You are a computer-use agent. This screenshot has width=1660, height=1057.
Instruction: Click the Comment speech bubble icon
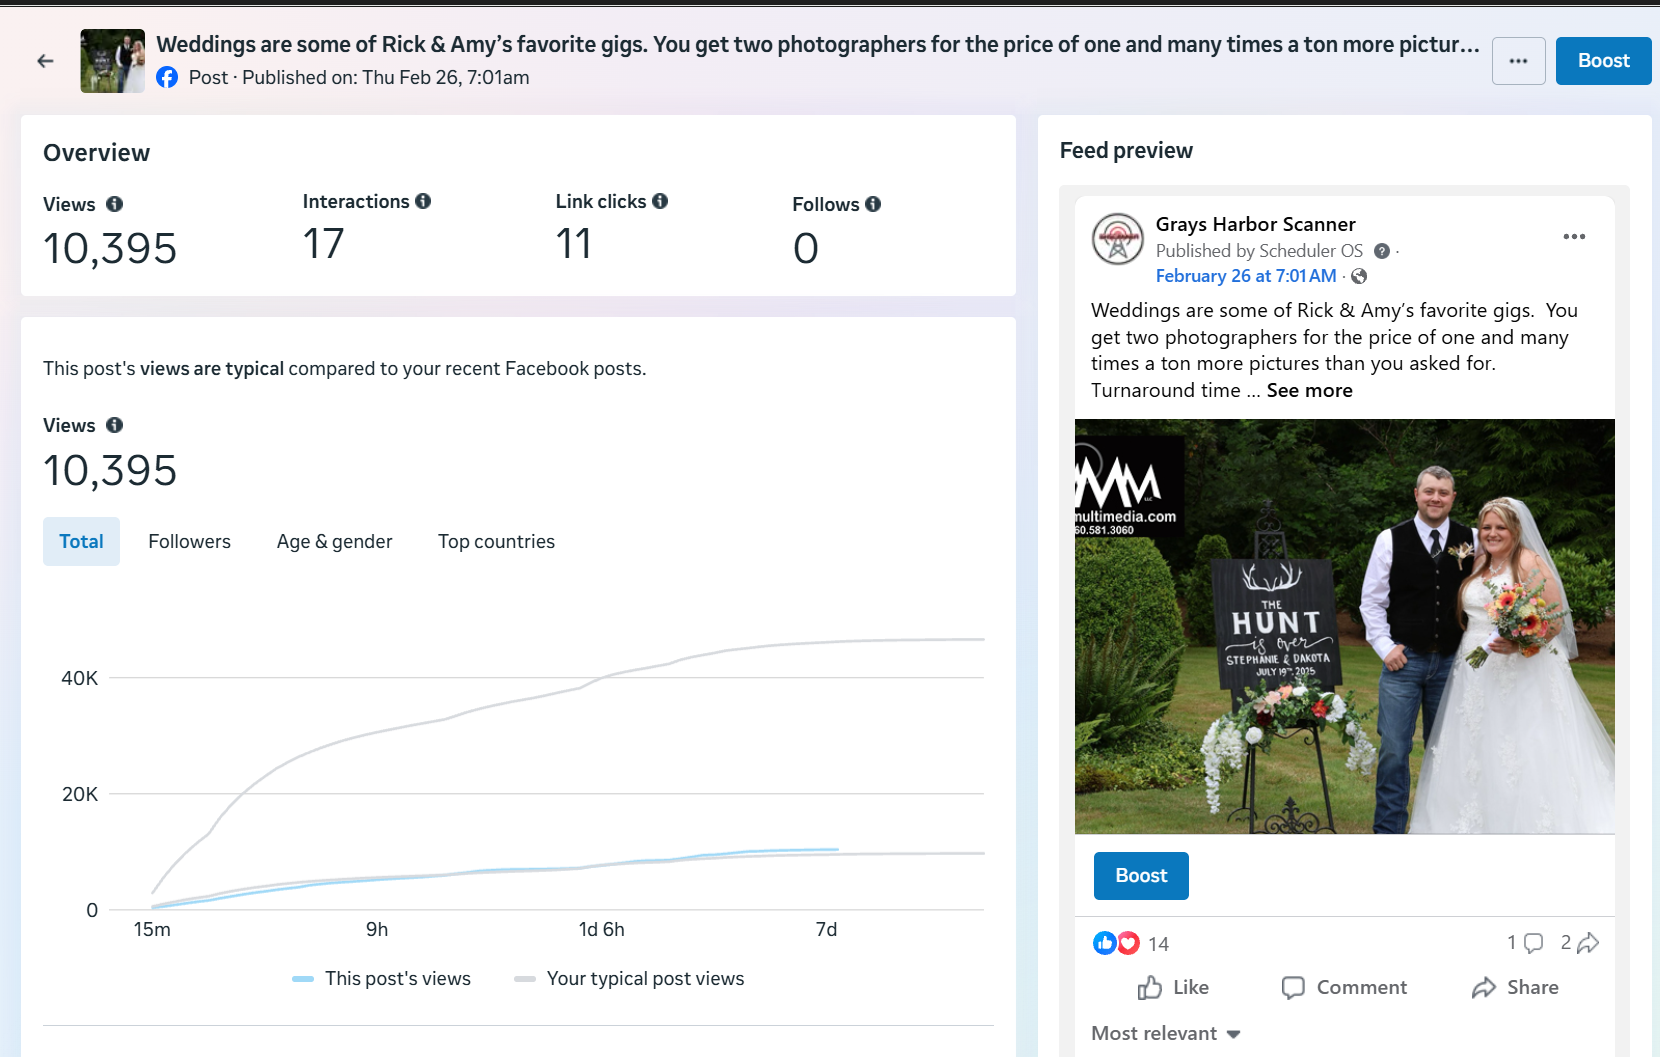point(1293,988)
